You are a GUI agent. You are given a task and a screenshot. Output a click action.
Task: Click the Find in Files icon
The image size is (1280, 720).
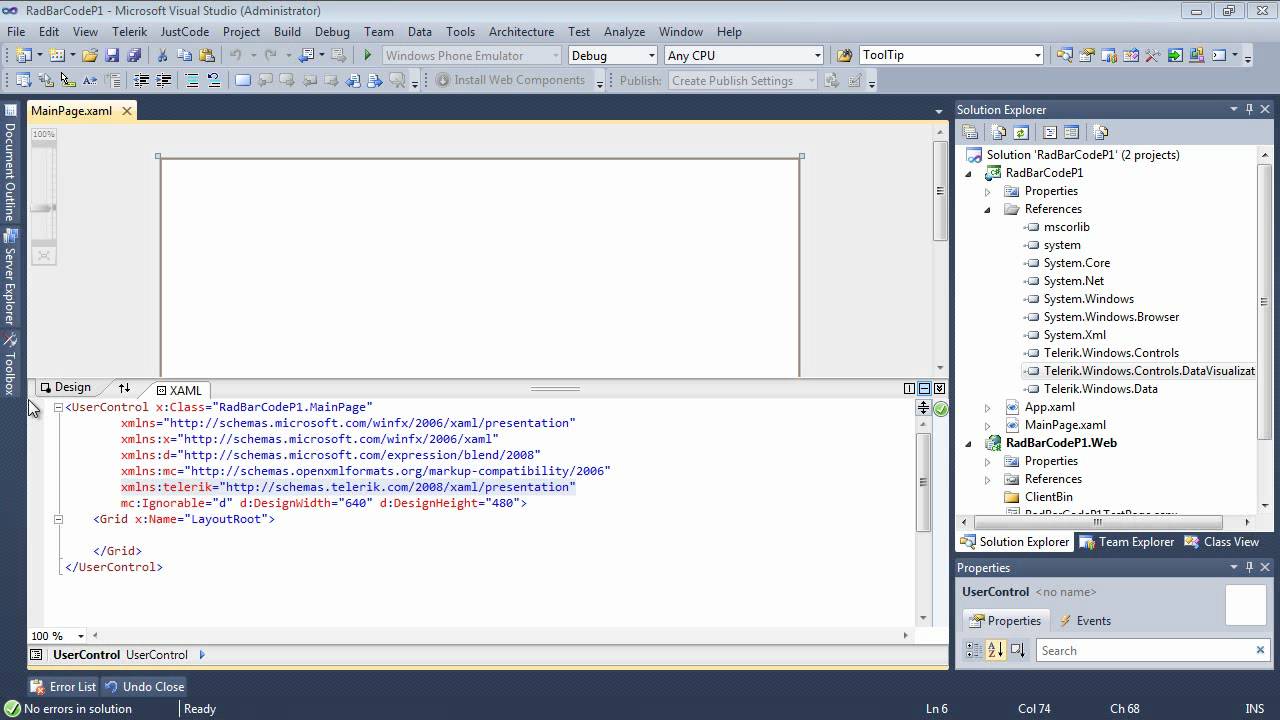coord(844,55)
